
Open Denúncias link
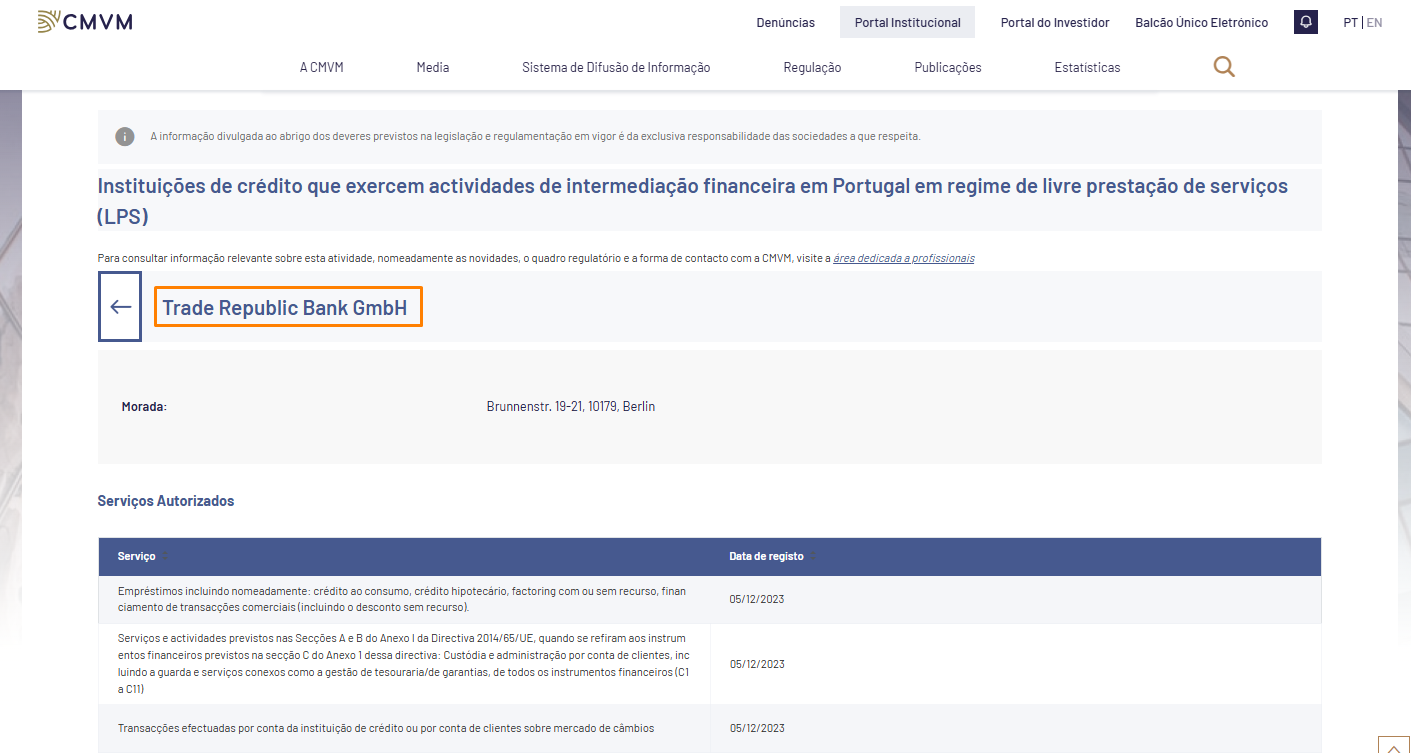coord(785,22)
